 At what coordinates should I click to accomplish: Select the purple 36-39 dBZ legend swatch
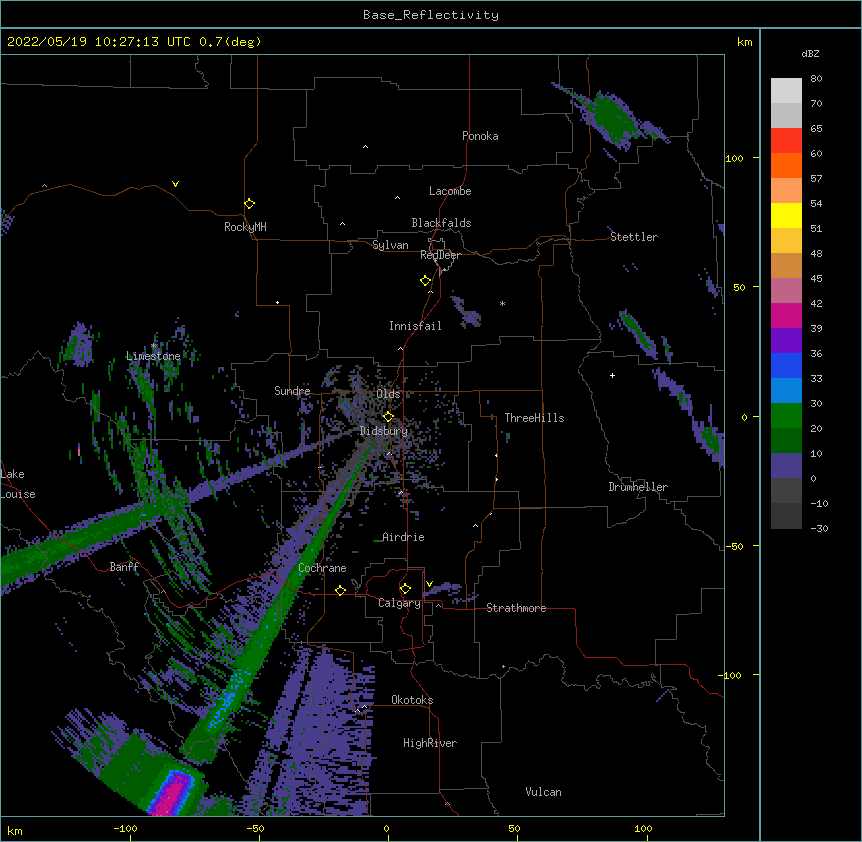pos(786,341)
